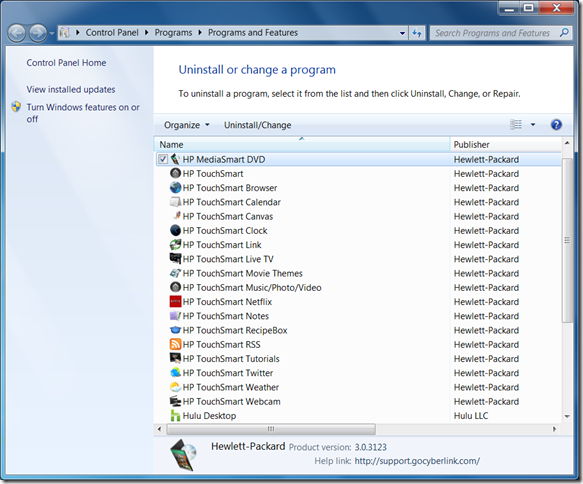Click the HP TouchSmart Browser globe icon

[175, 188]
